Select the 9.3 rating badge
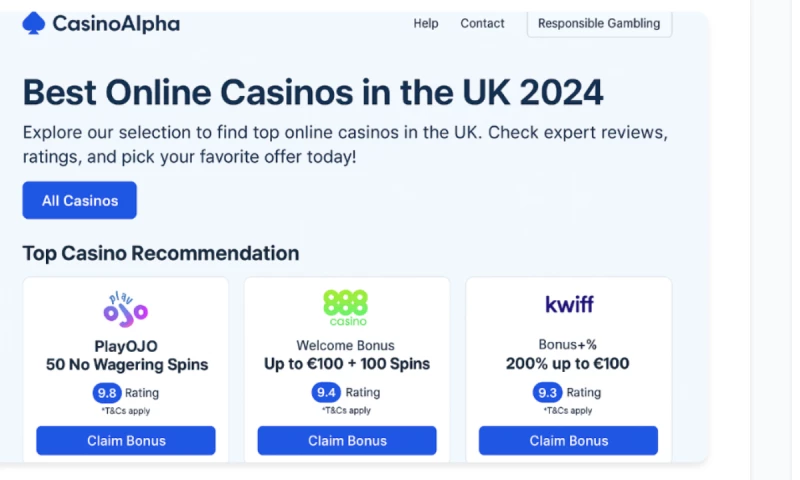 point(548,393)
